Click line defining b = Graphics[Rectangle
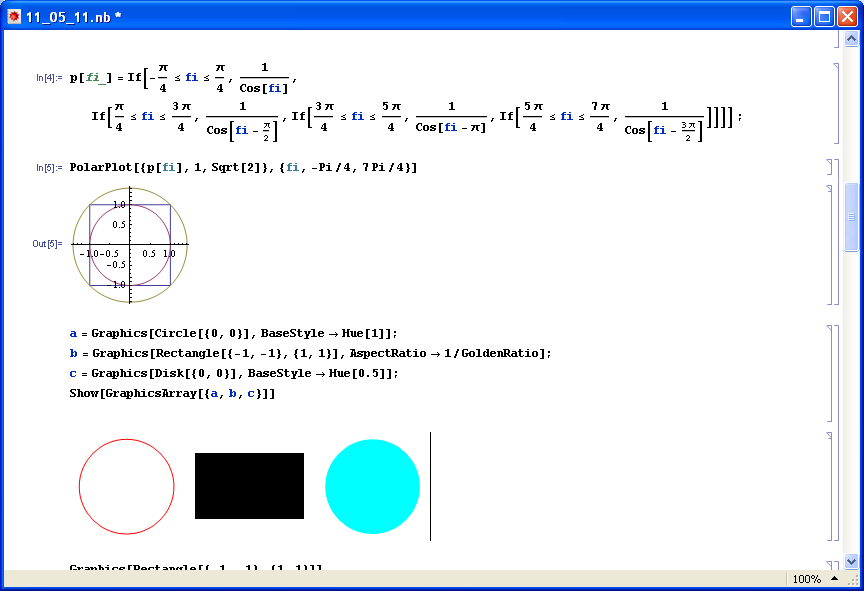Screen dimensions: 864x591 point(310,353)
